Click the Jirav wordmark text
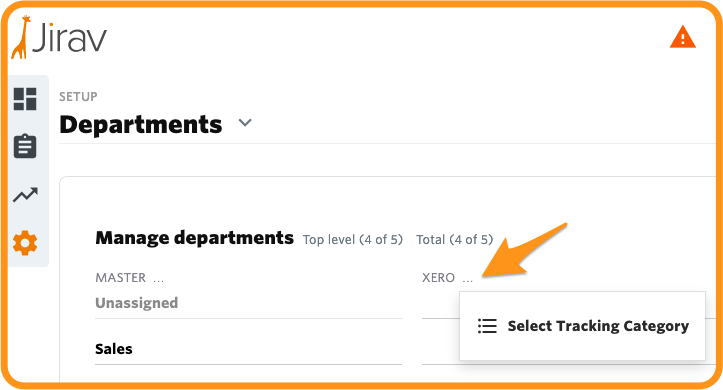The image size is (723, 390). (x=69, y=38)
